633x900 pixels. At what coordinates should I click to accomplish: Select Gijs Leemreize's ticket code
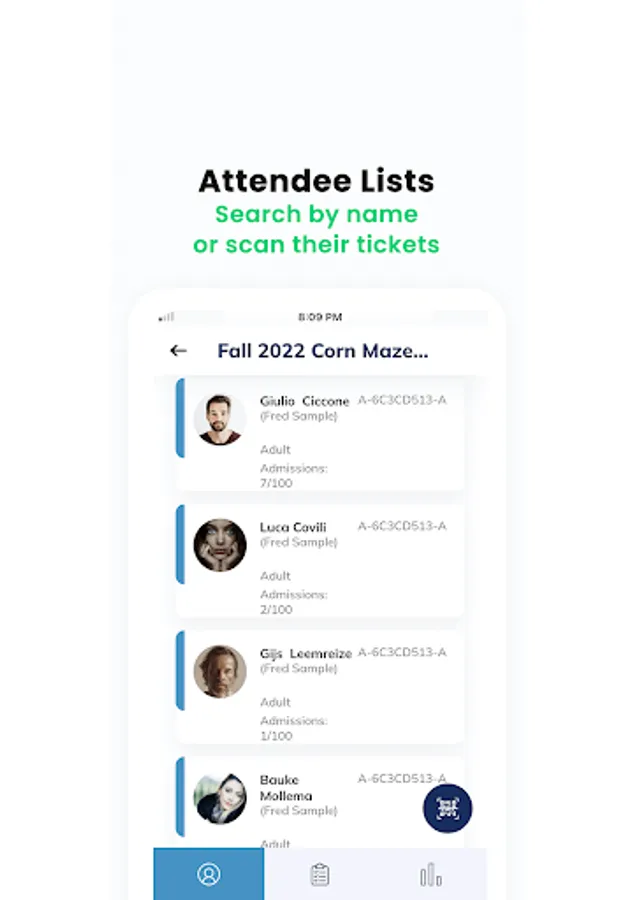(x=402, y=653)
